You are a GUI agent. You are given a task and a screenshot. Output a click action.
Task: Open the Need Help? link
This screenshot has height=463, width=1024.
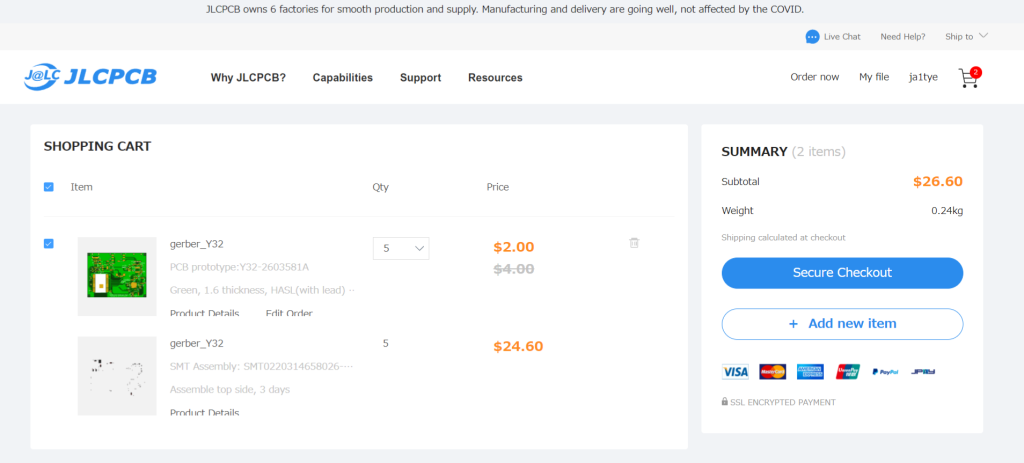(x=903, y=37)
